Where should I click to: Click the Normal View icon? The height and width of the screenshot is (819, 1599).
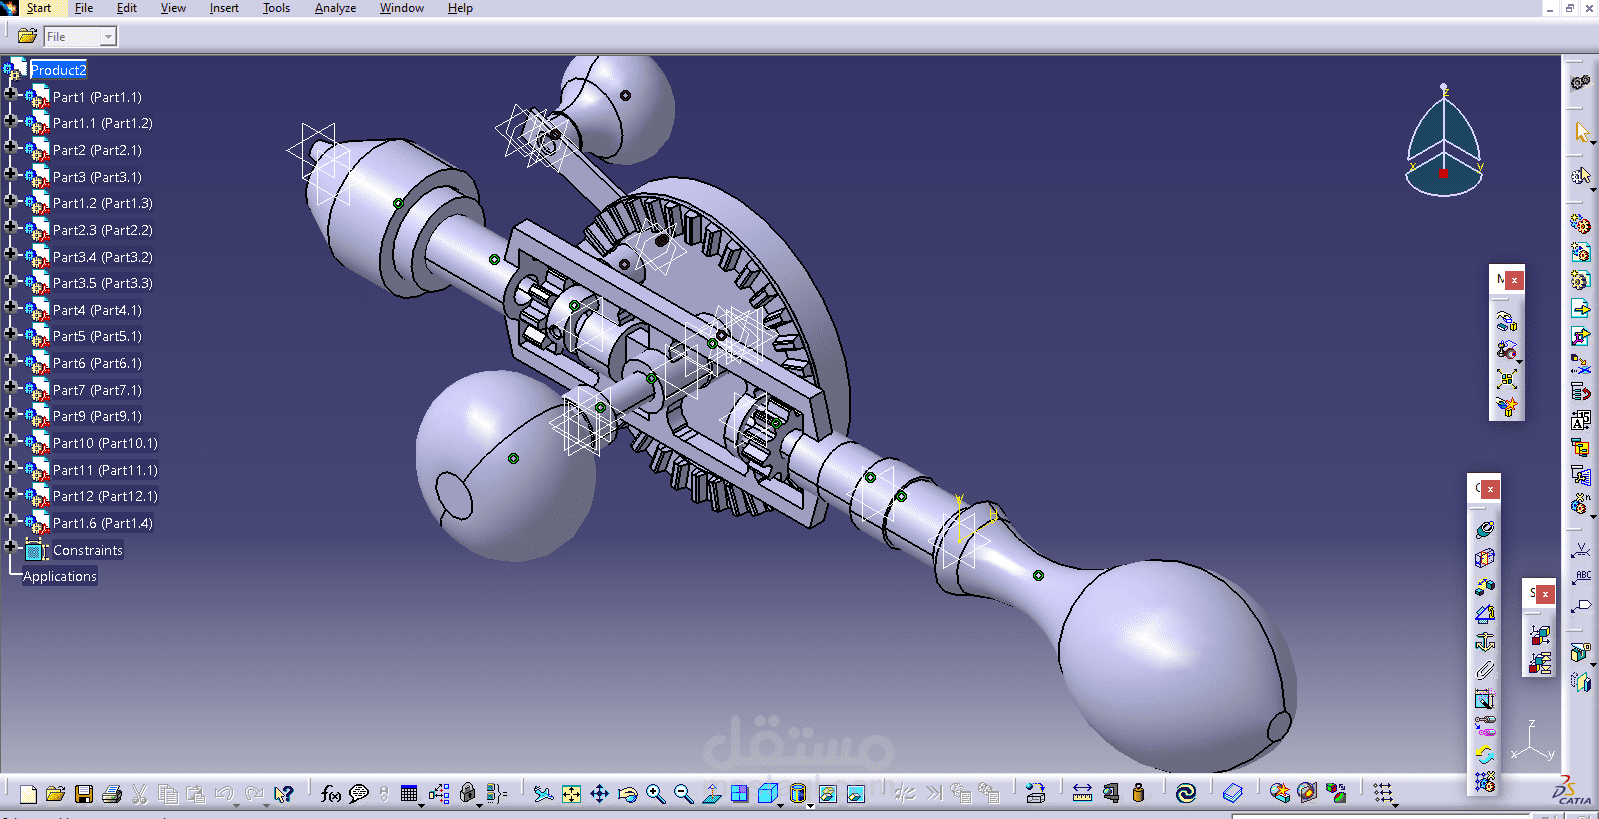(711, 794)
